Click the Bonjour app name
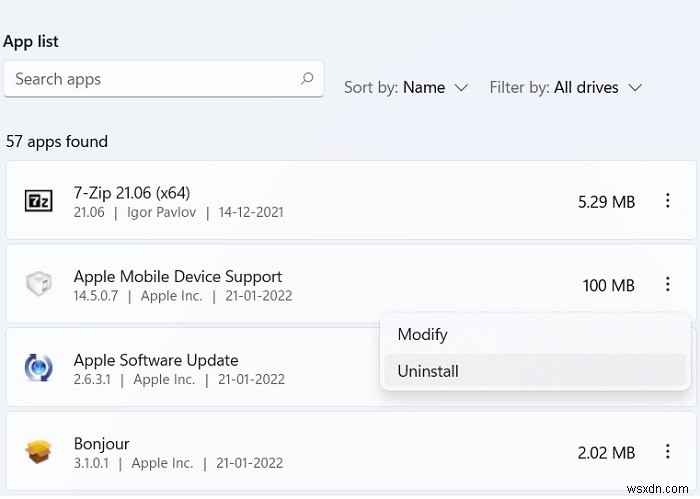 (x=102, y=444)
